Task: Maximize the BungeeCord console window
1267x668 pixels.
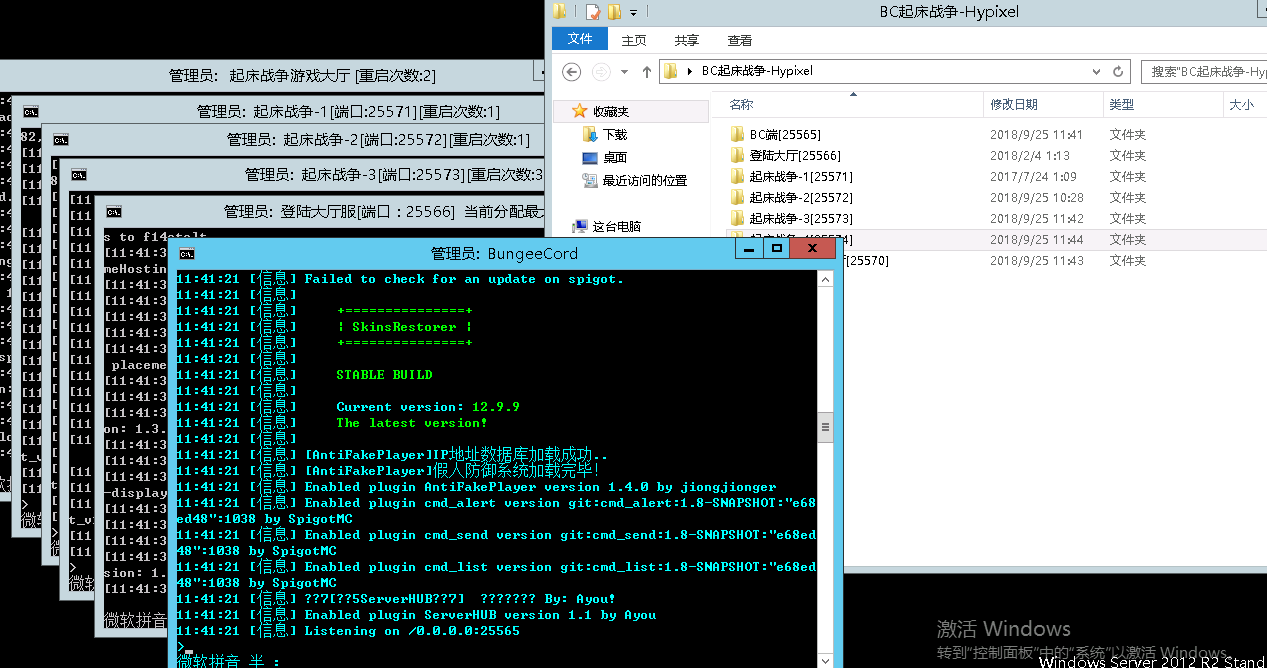Action: coord(775,249)
